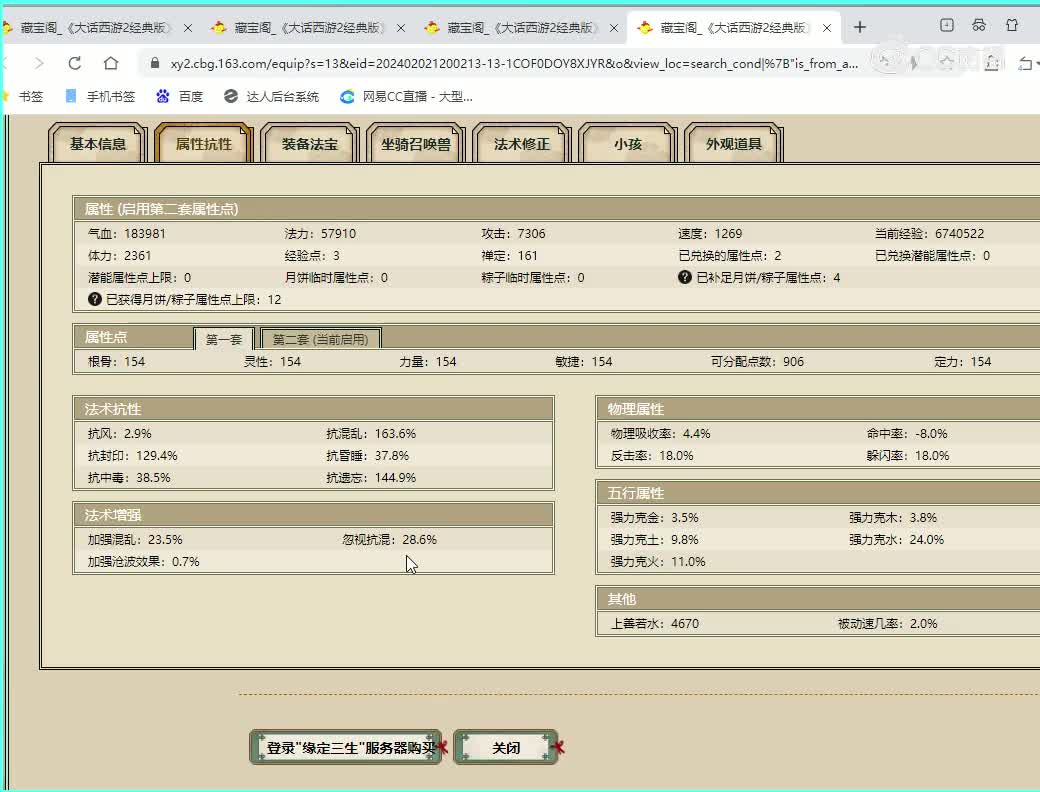This screenshot has height=792, width=1040.
Task: Switch to the 法术修正 tab
Action: (x=521, y=143)
